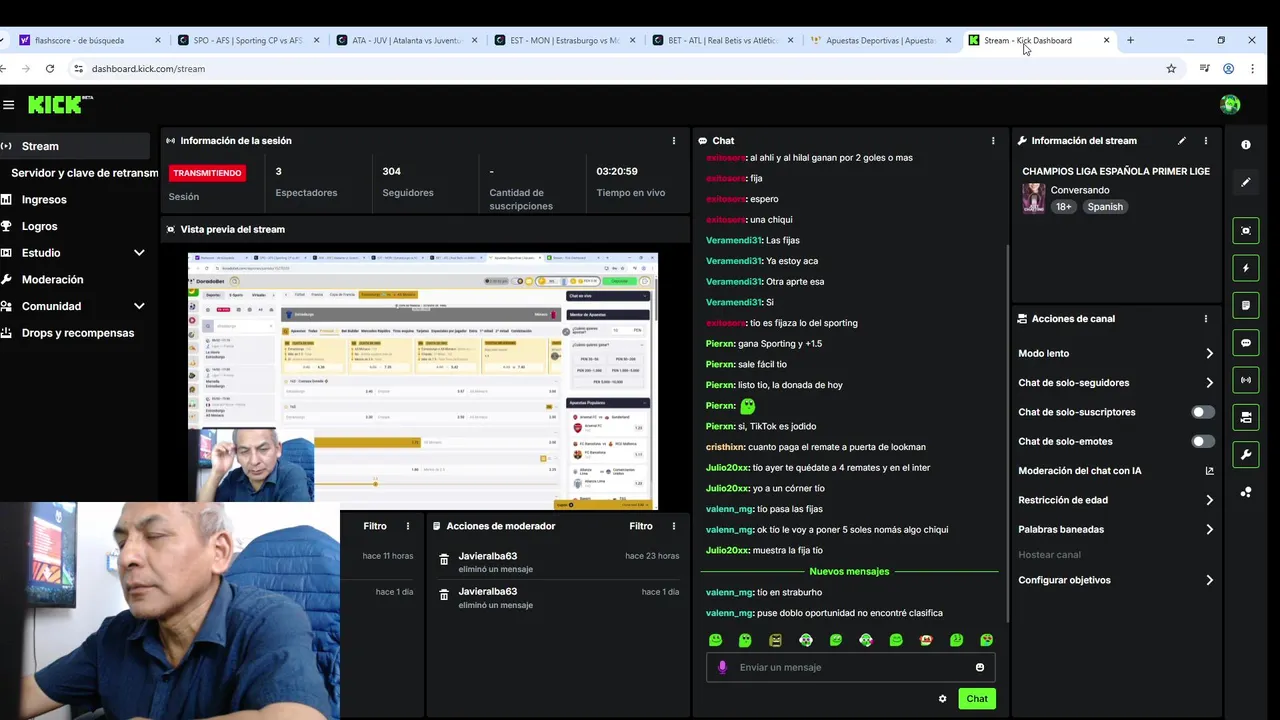Bookmark this page with the star icon
1280x720 pixels.
point(1171,69)
